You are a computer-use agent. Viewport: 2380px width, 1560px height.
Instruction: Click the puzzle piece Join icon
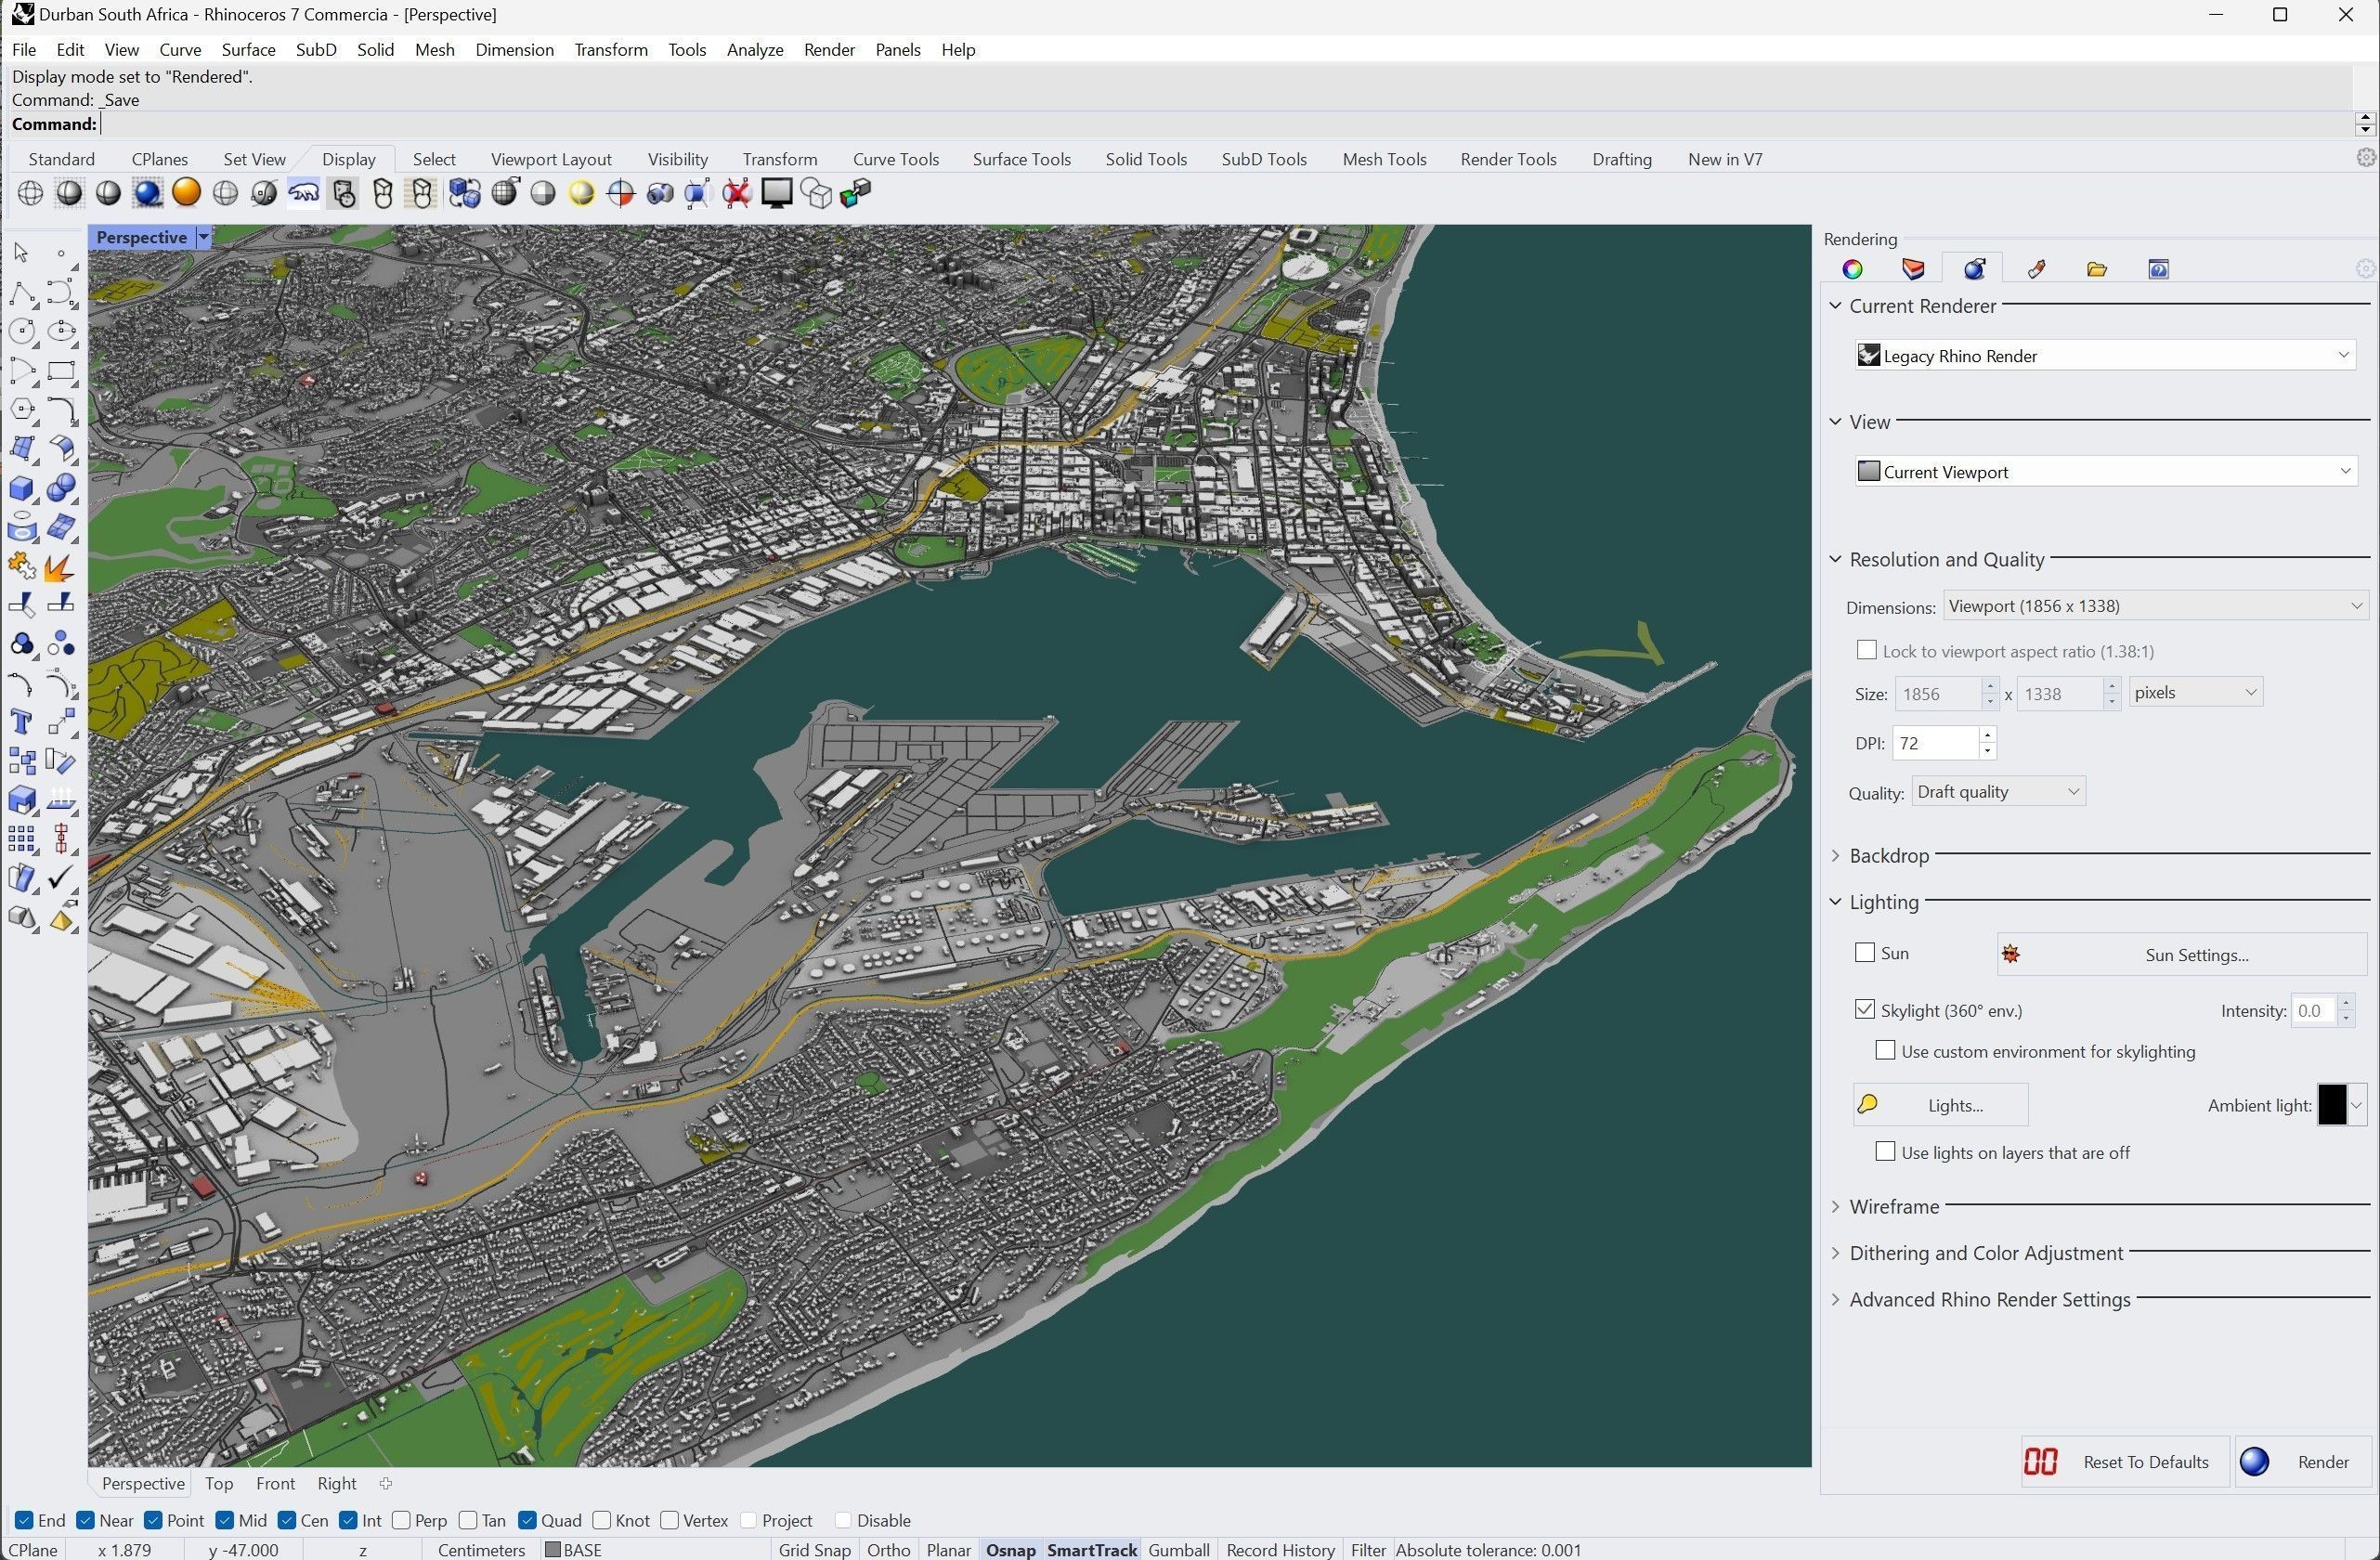[x=22, y=567]
